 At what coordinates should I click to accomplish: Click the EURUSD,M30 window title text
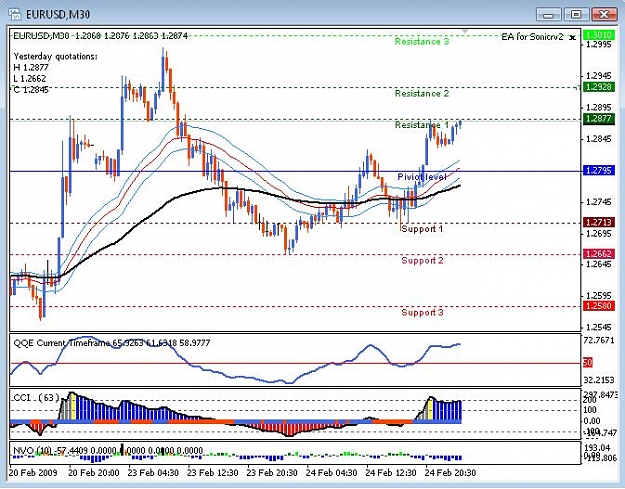coord(58,15)
